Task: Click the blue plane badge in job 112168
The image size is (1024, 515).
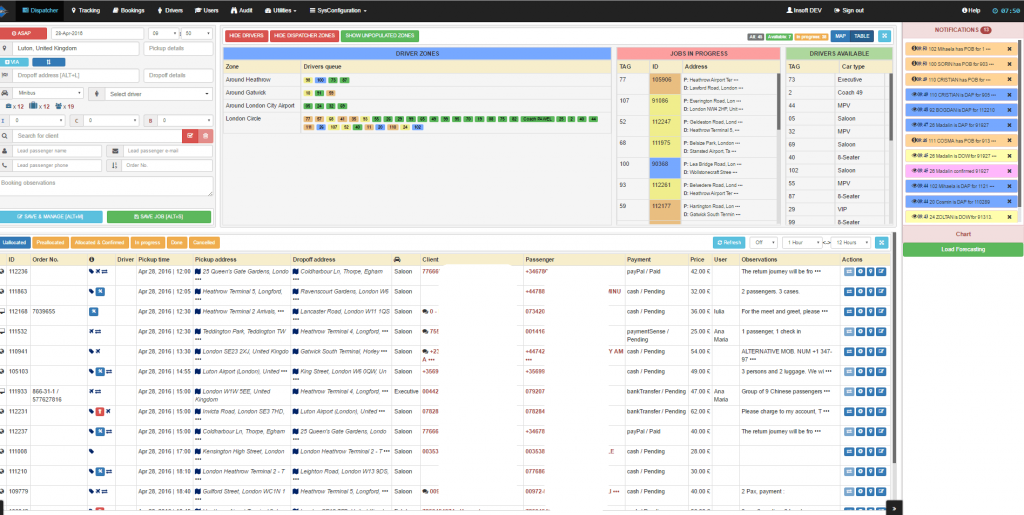Action: click(92, 311)
